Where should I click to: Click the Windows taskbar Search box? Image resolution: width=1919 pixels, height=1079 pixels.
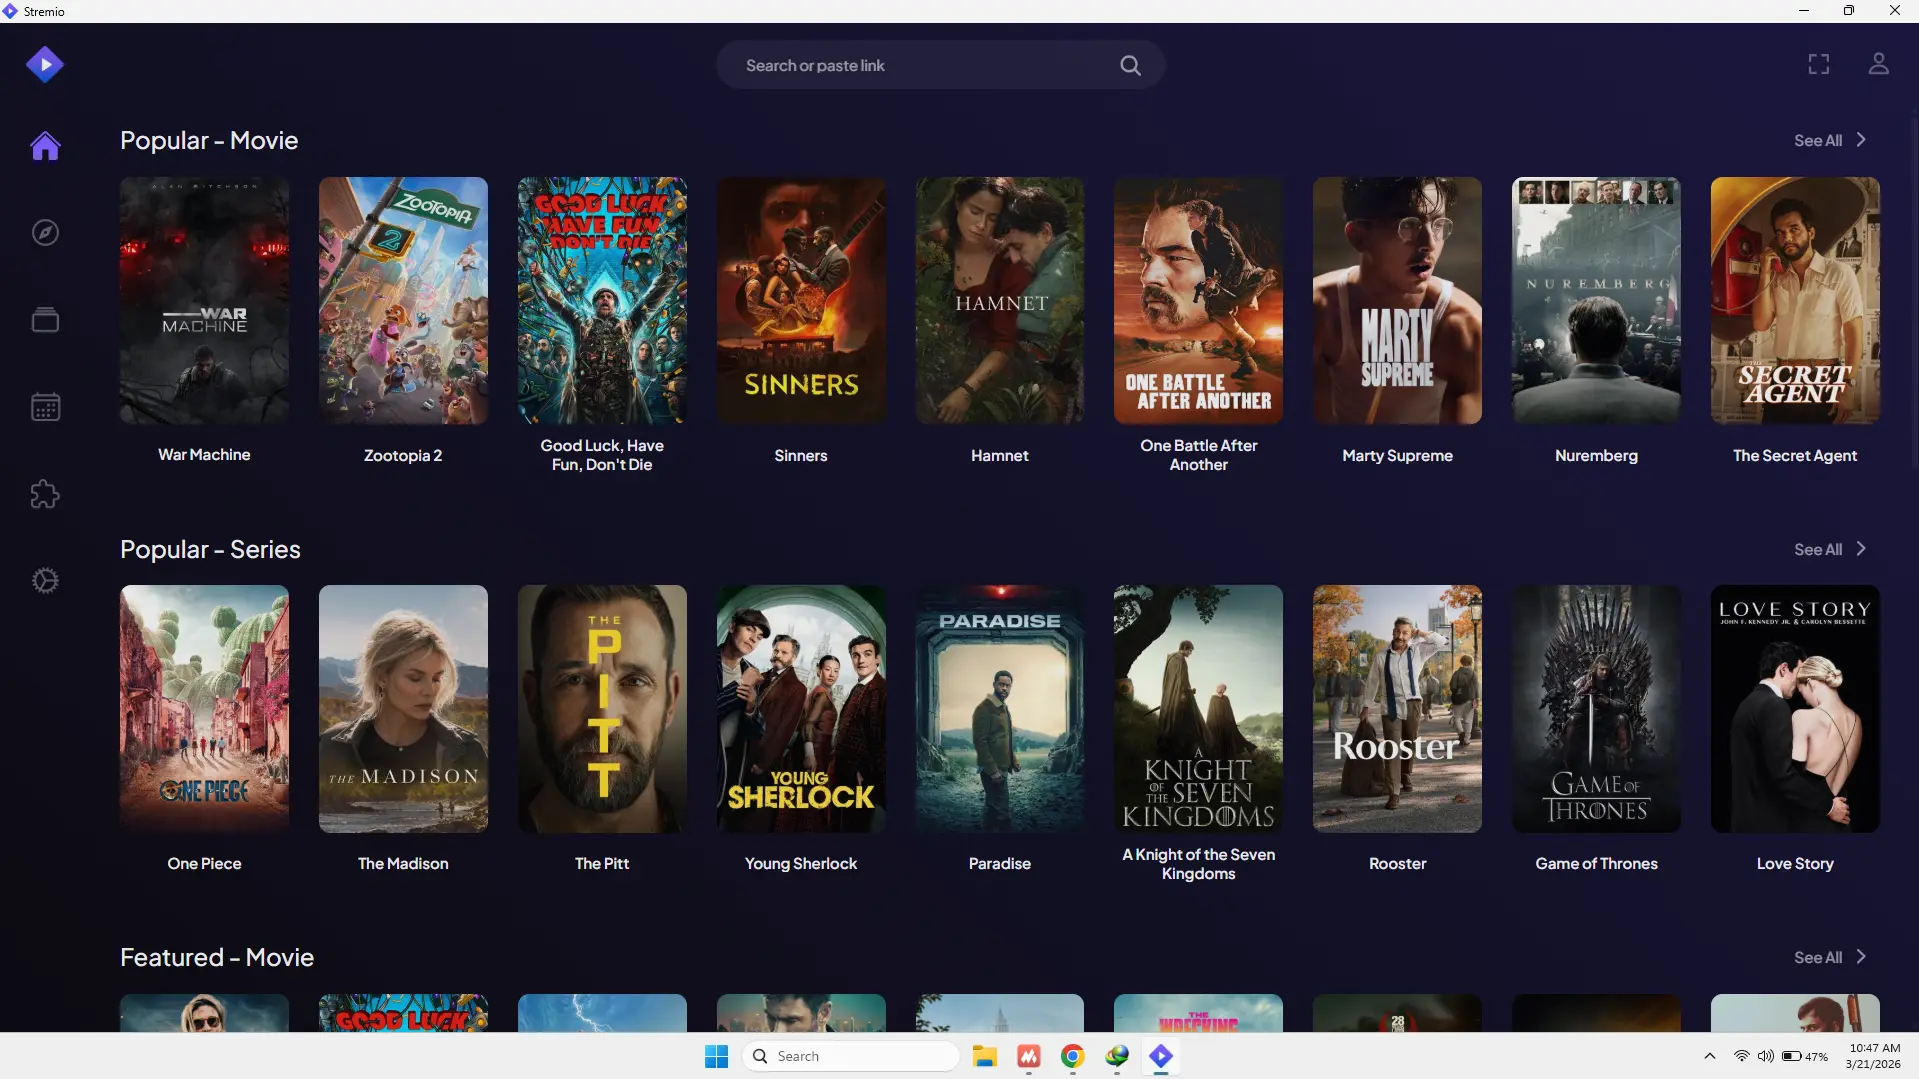pyautogui.click(x=850, y=1056)
